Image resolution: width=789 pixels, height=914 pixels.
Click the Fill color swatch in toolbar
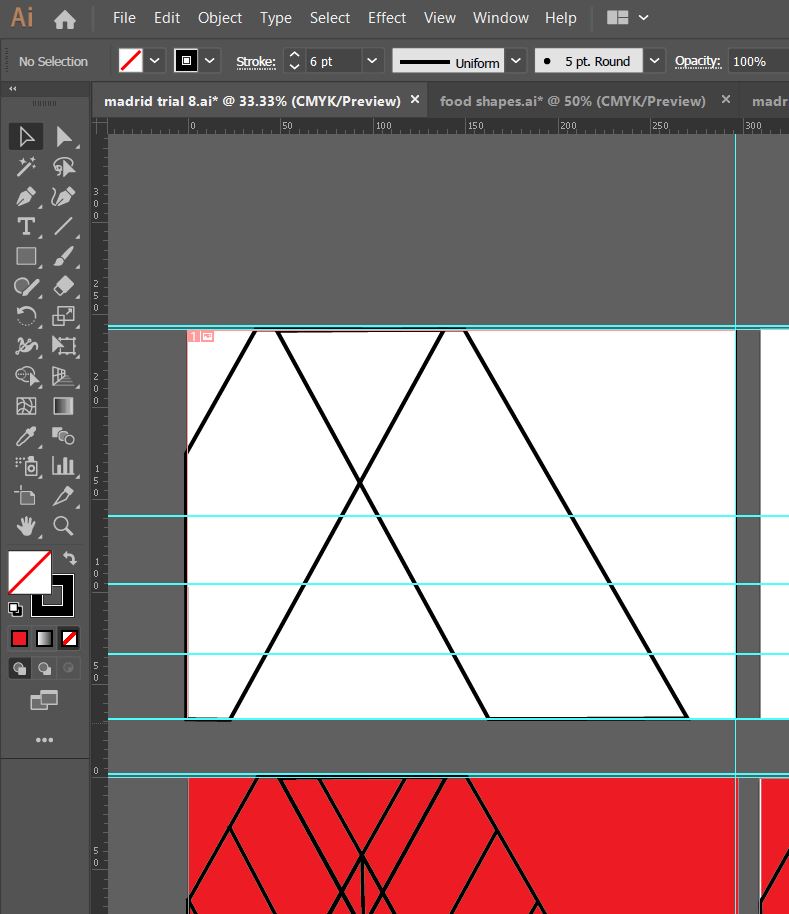29,572
